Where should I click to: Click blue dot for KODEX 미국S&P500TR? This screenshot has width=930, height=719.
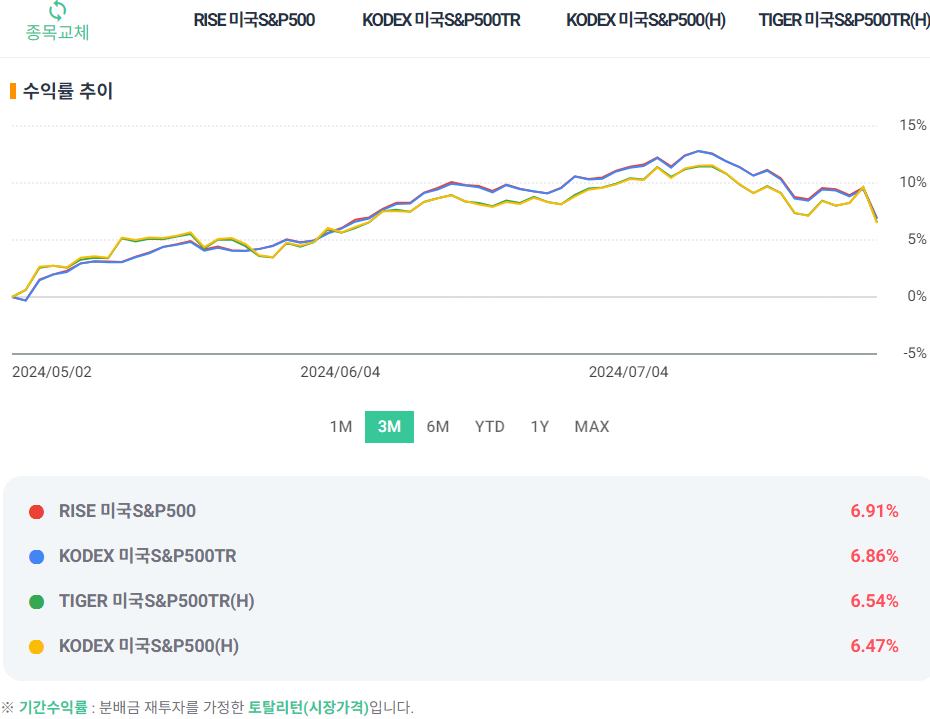click(37, 557)
